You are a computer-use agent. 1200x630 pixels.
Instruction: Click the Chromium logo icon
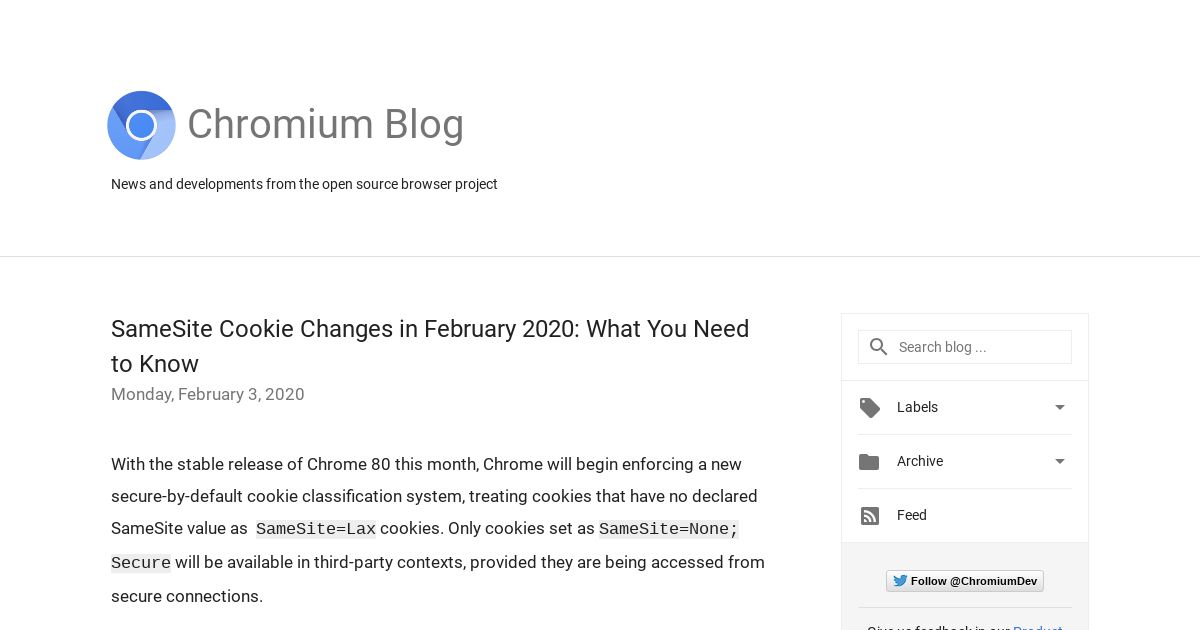click(x=141, y=125)
